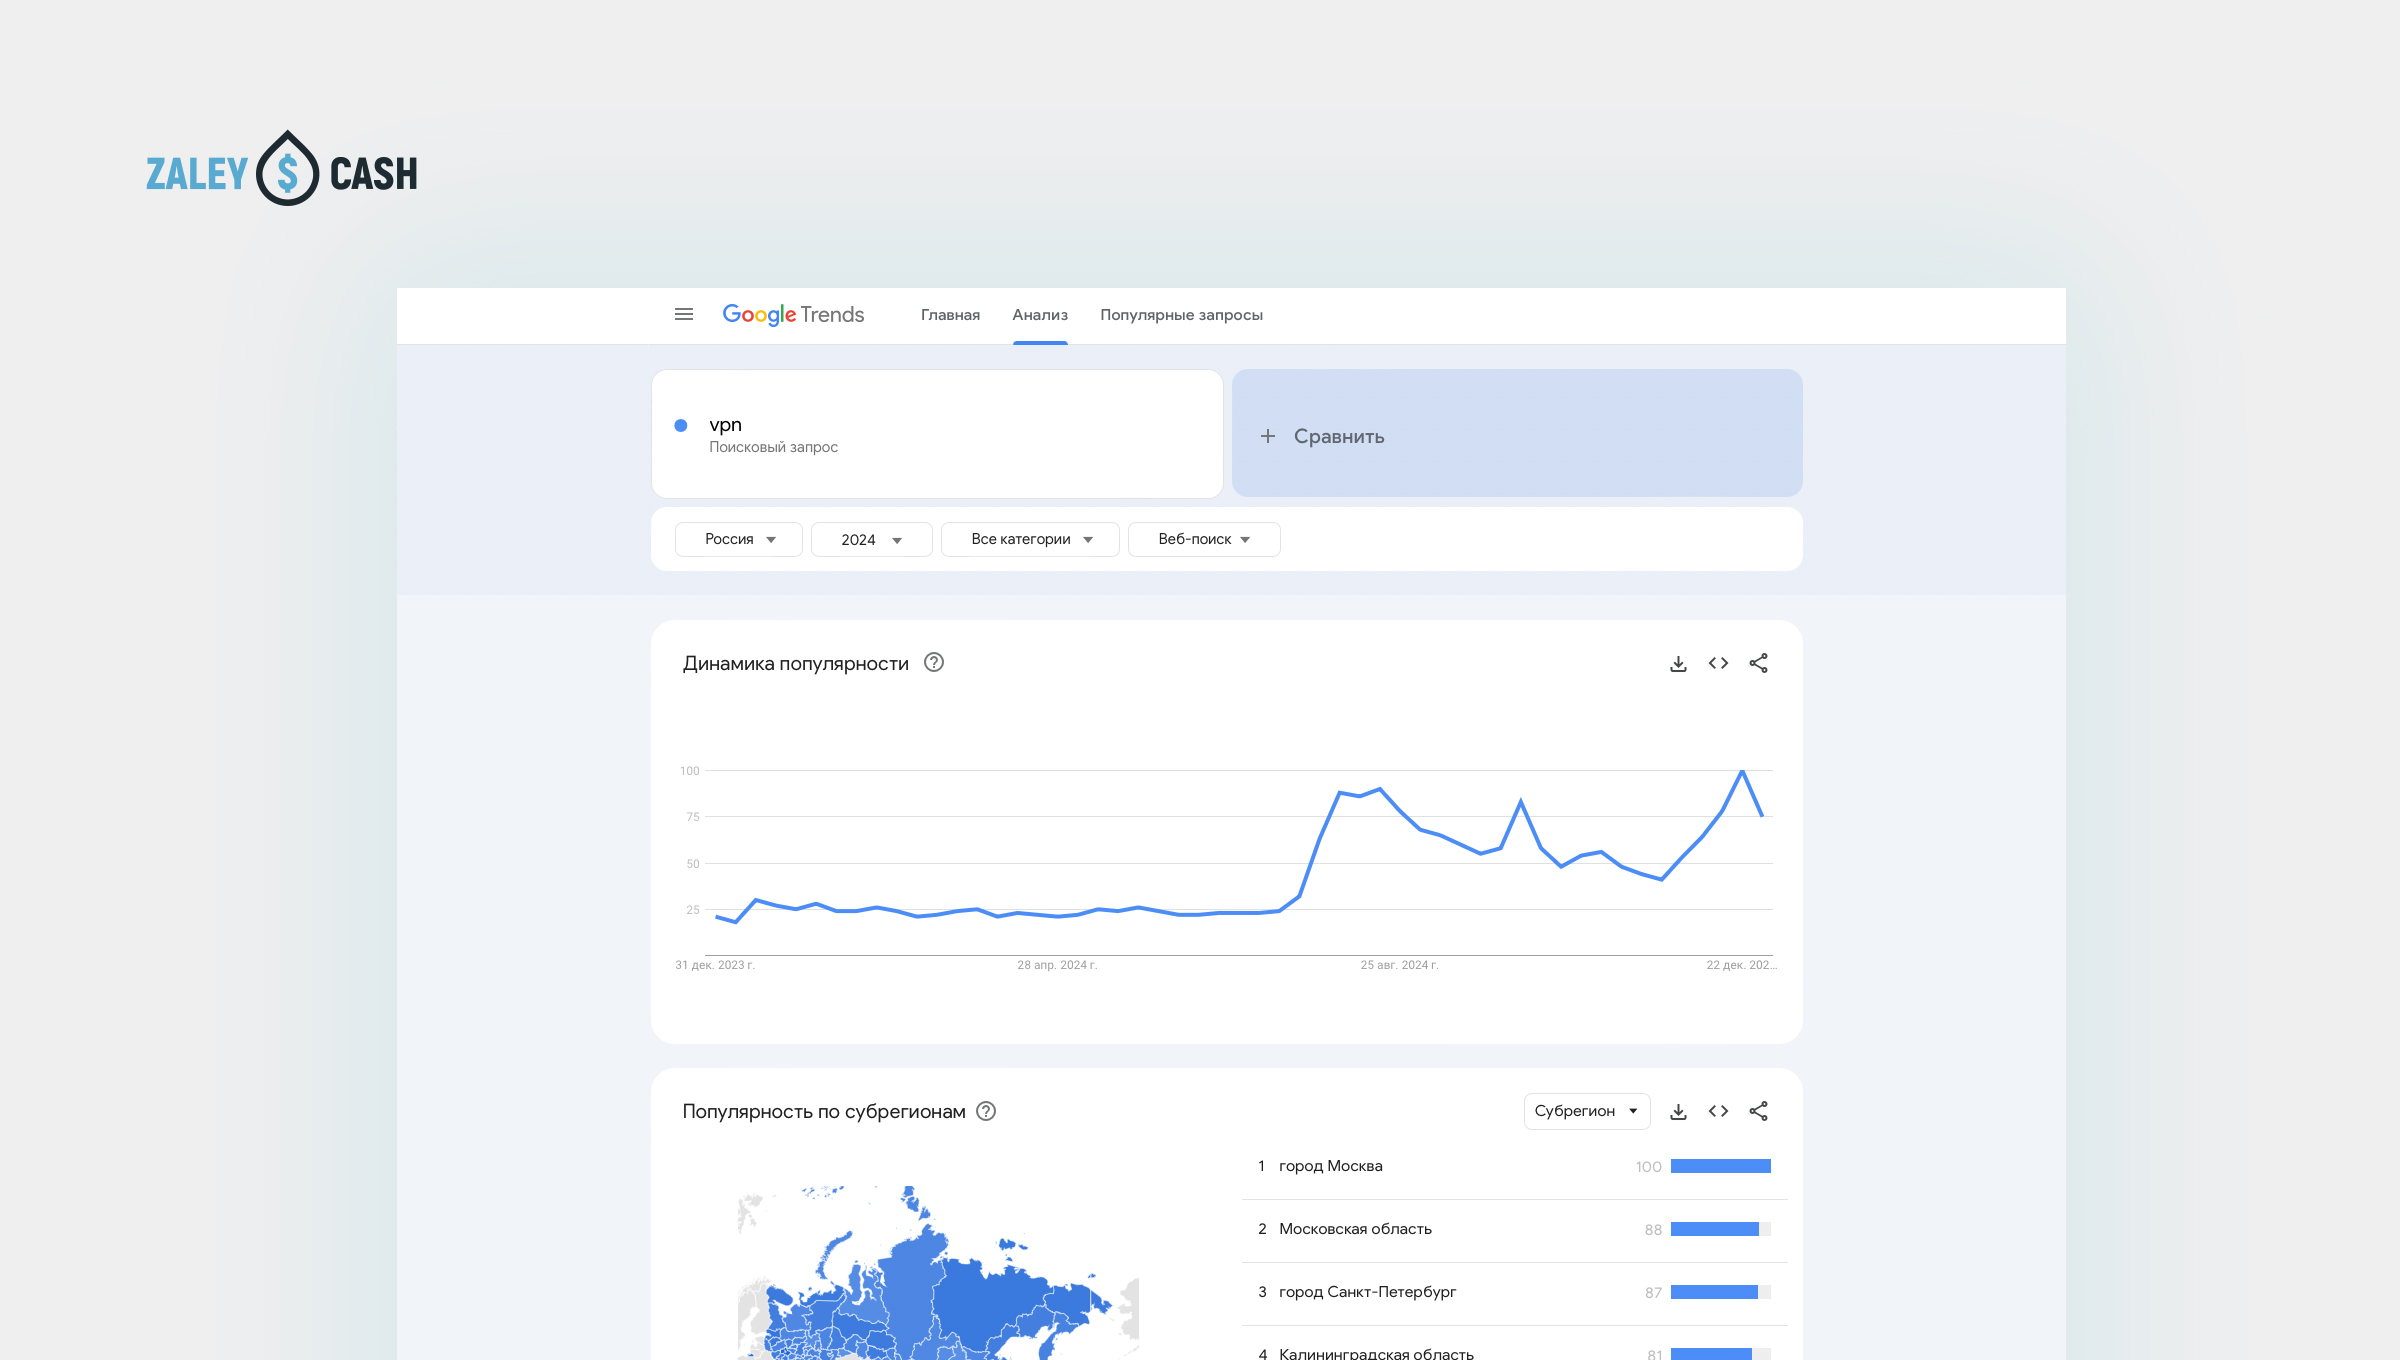
Task: Open help for Динамика популярности
Action: pos(934,663)
